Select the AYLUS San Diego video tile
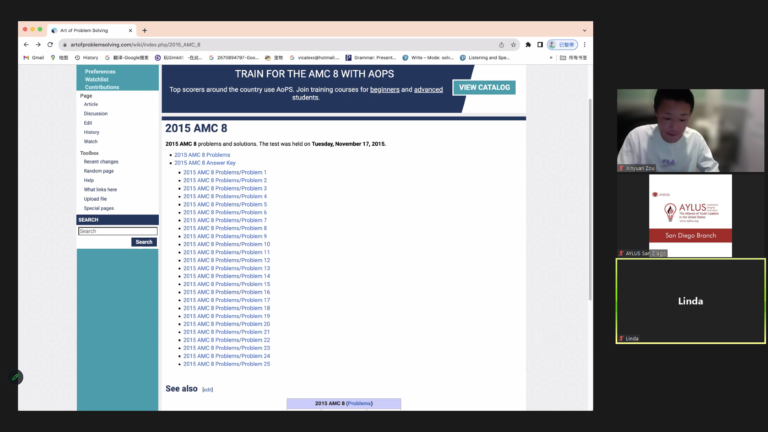 pyautogui.click(x=690, y=216)
